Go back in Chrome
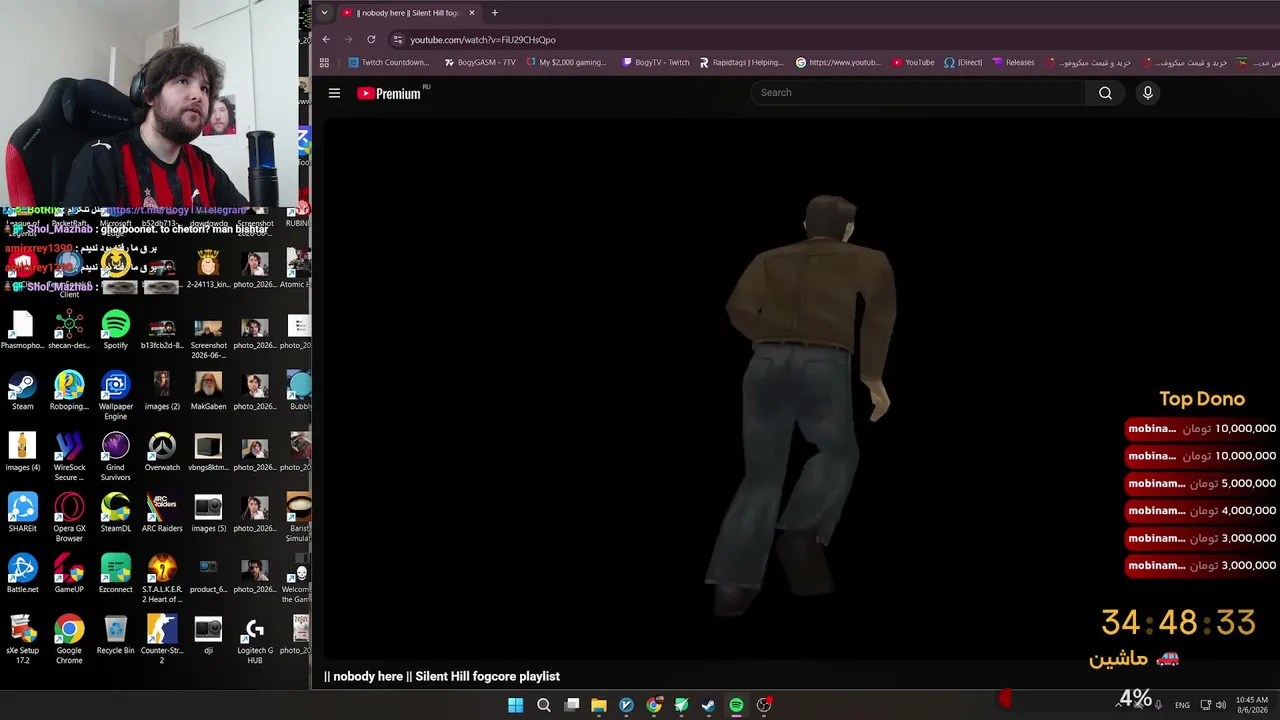This screenshot has height=720, width=1280. pos(326,39)
